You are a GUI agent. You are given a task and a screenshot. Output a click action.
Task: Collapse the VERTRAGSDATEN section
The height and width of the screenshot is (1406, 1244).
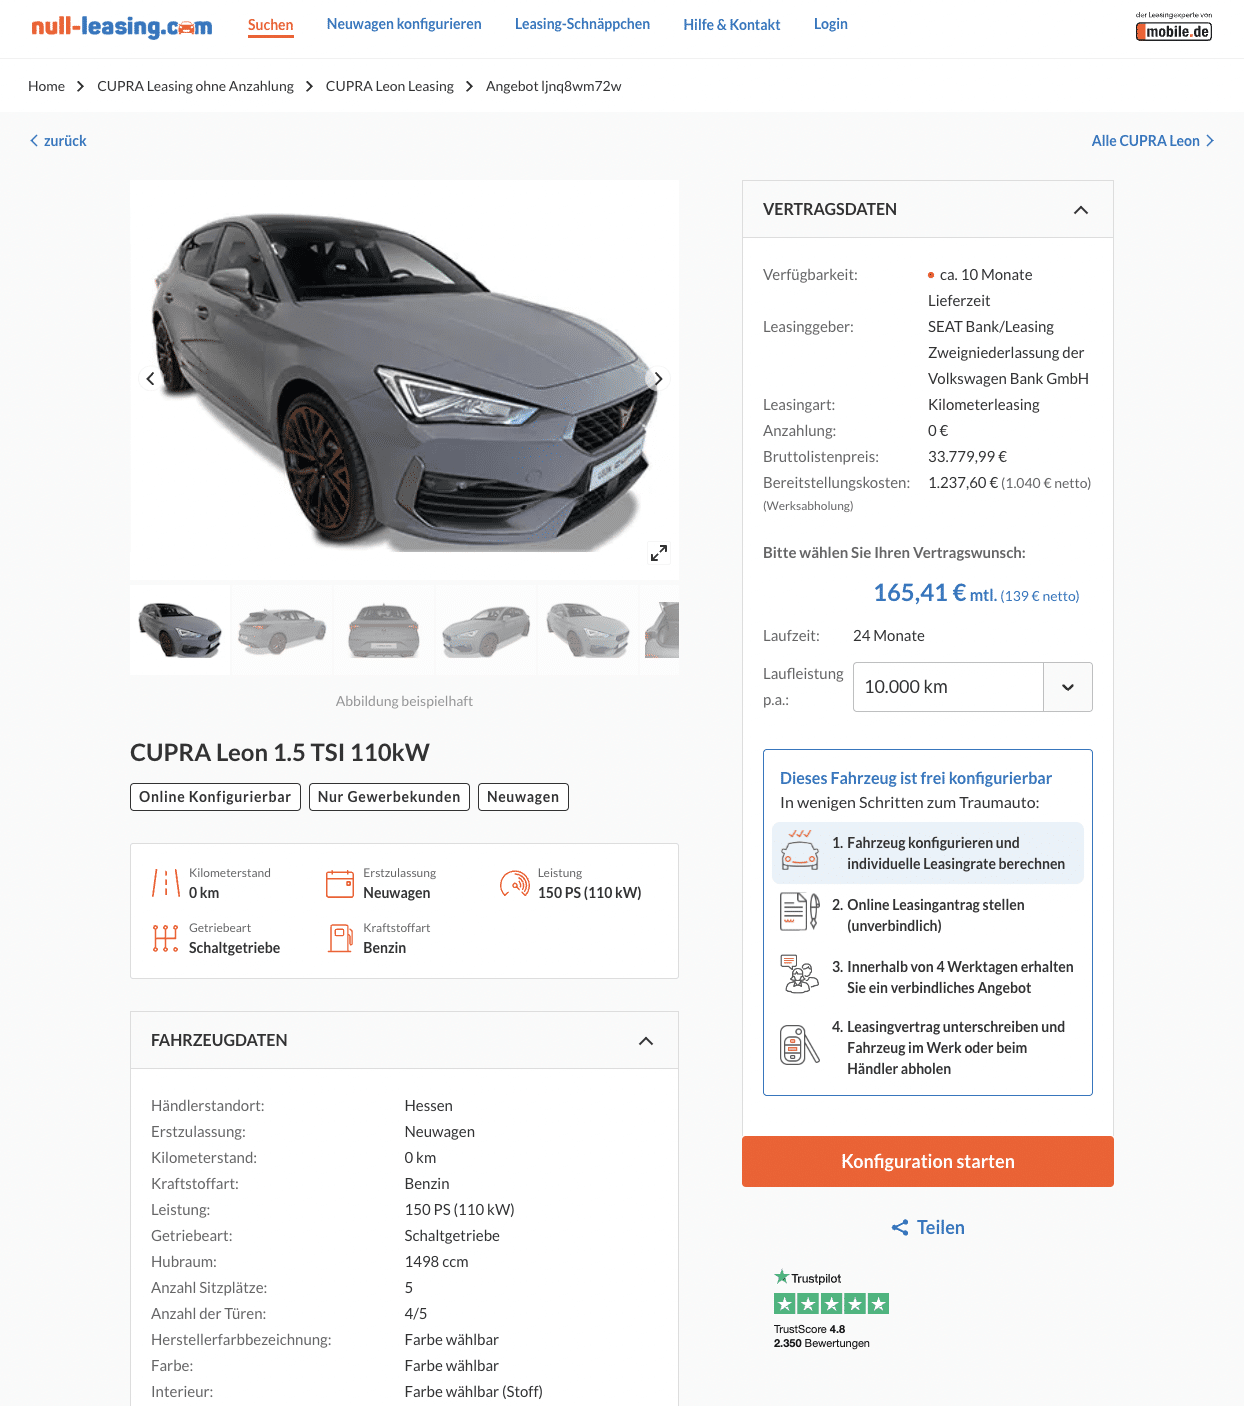1081,210
